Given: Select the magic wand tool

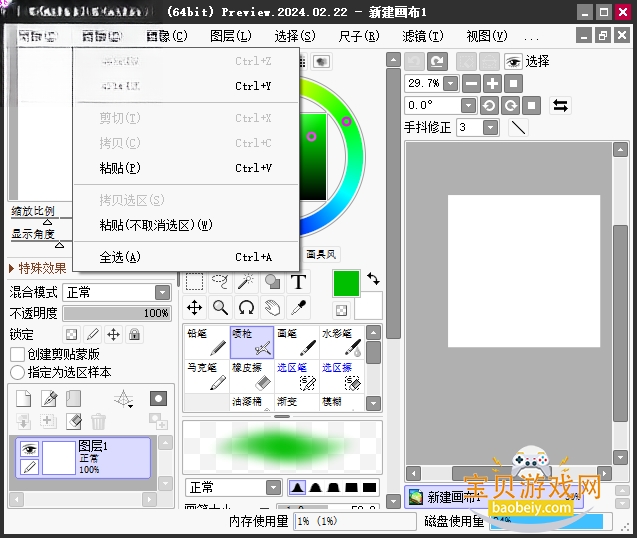Looking at the screenshot, I should coord(246,282).
